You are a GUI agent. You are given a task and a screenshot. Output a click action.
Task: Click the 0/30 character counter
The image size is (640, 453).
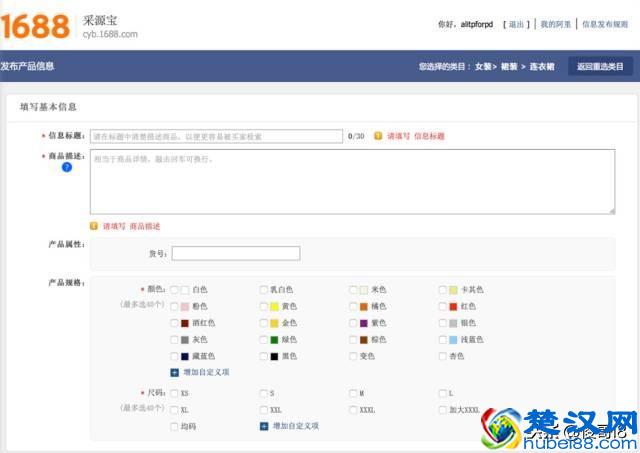[356, 136]
